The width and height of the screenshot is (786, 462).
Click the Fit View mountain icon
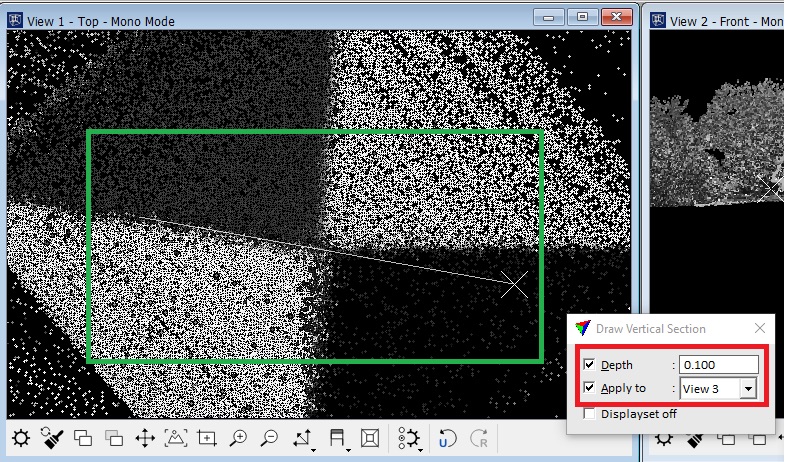[175, 438]
